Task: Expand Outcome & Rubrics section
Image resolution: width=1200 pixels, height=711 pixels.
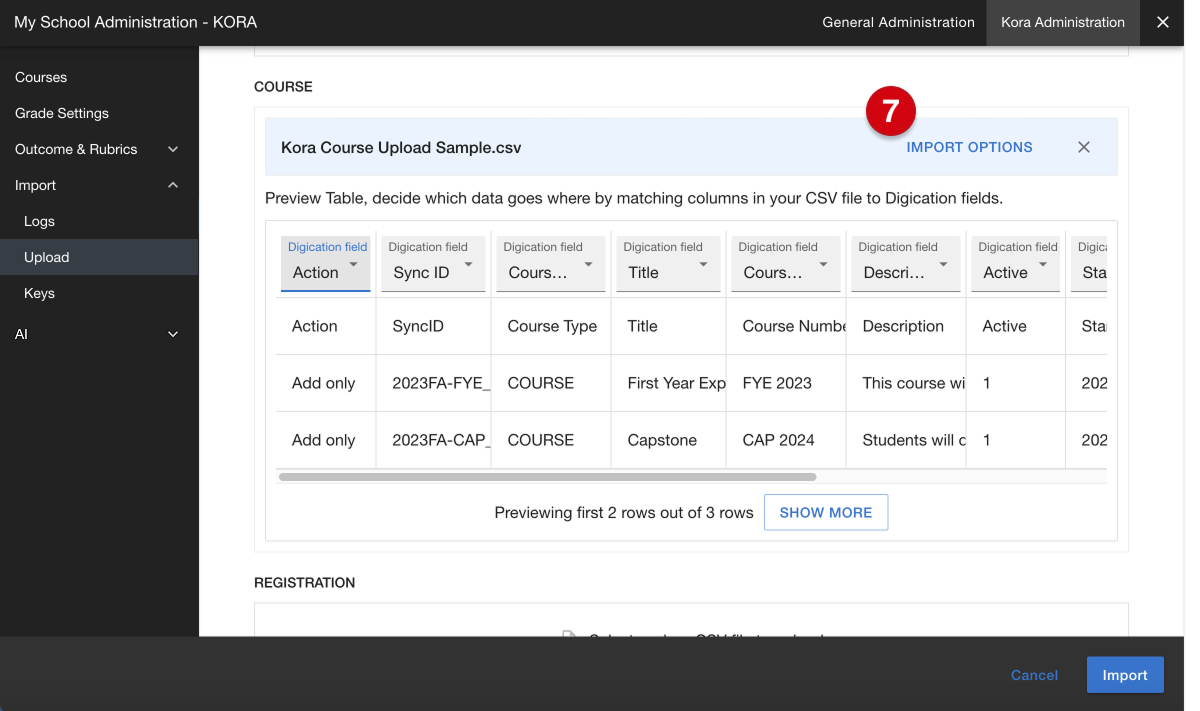Action: (99, 149)
